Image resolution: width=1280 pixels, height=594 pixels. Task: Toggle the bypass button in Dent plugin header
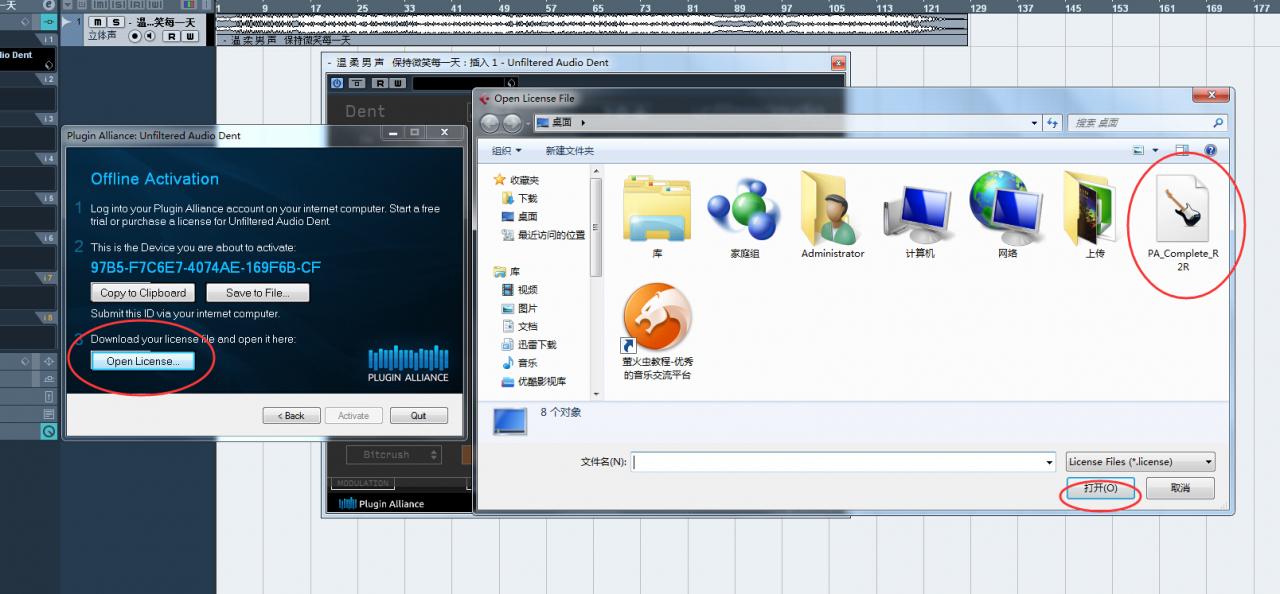(x=355, y=83)
